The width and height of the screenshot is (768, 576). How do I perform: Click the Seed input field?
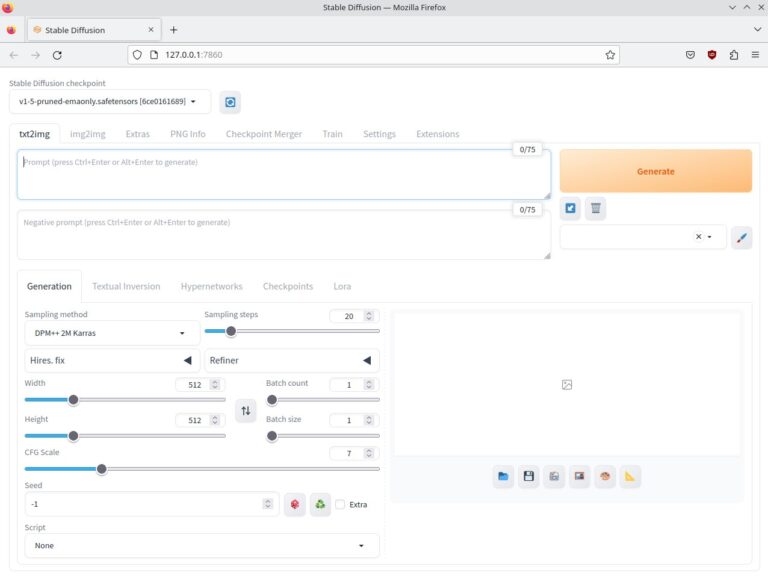pos(152,504)
